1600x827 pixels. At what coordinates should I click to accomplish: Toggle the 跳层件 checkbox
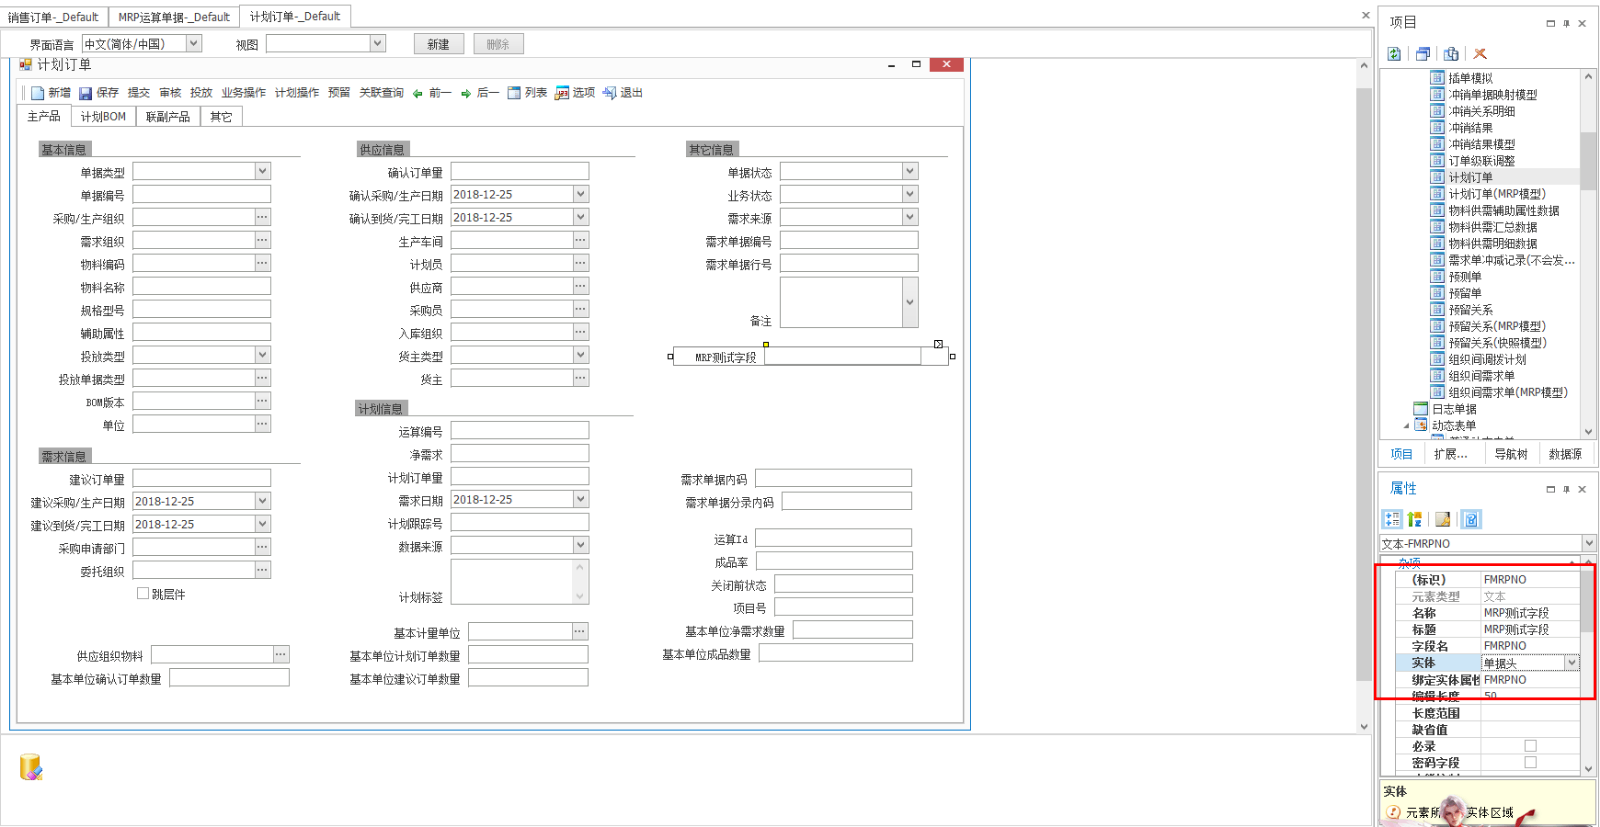point(143,593)
